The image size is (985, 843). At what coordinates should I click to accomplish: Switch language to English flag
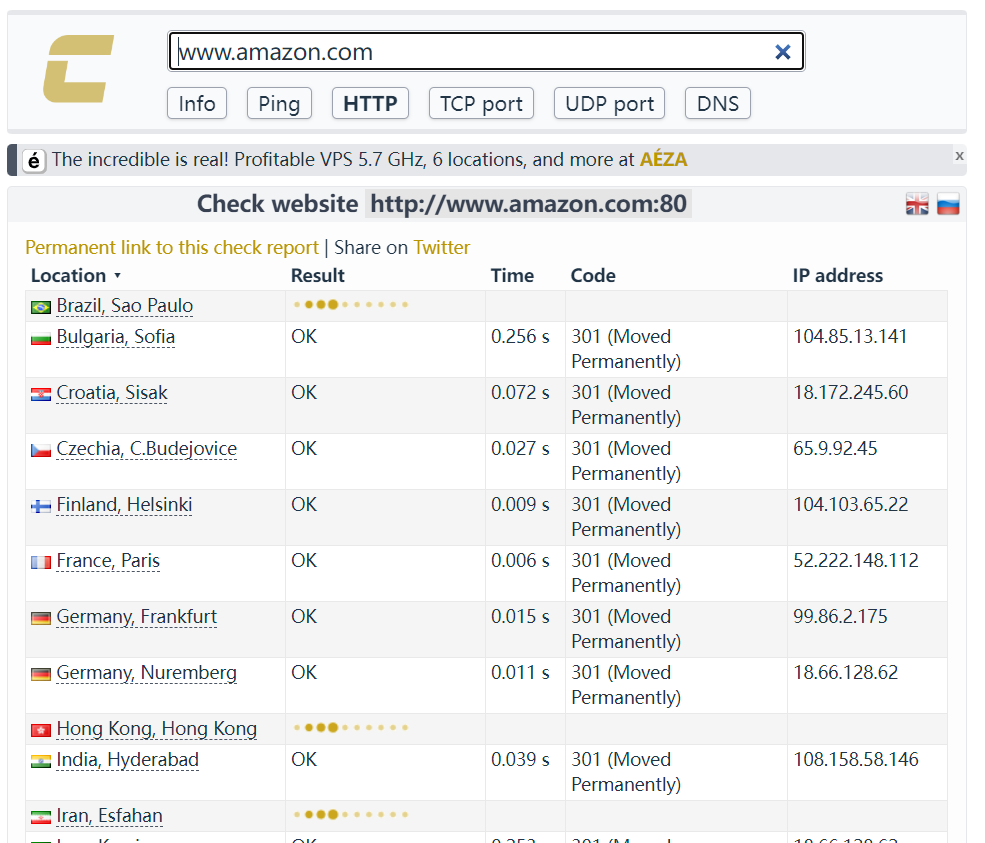(x=917, y=204)
